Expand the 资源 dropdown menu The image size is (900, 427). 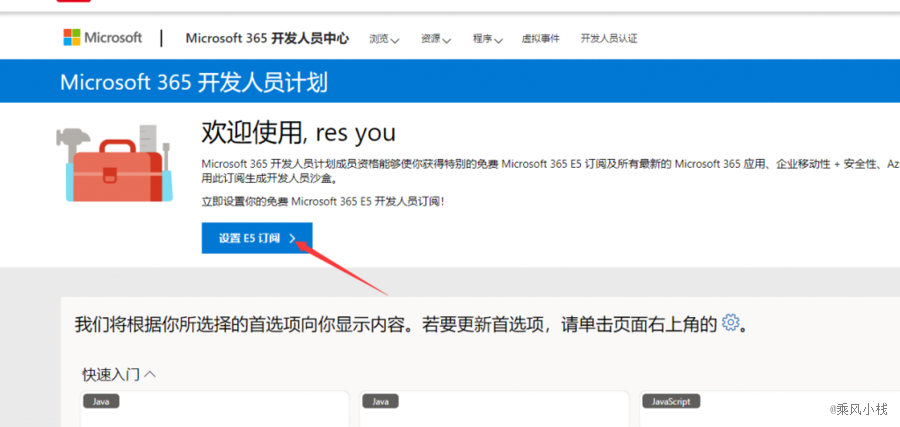[436, 39]
